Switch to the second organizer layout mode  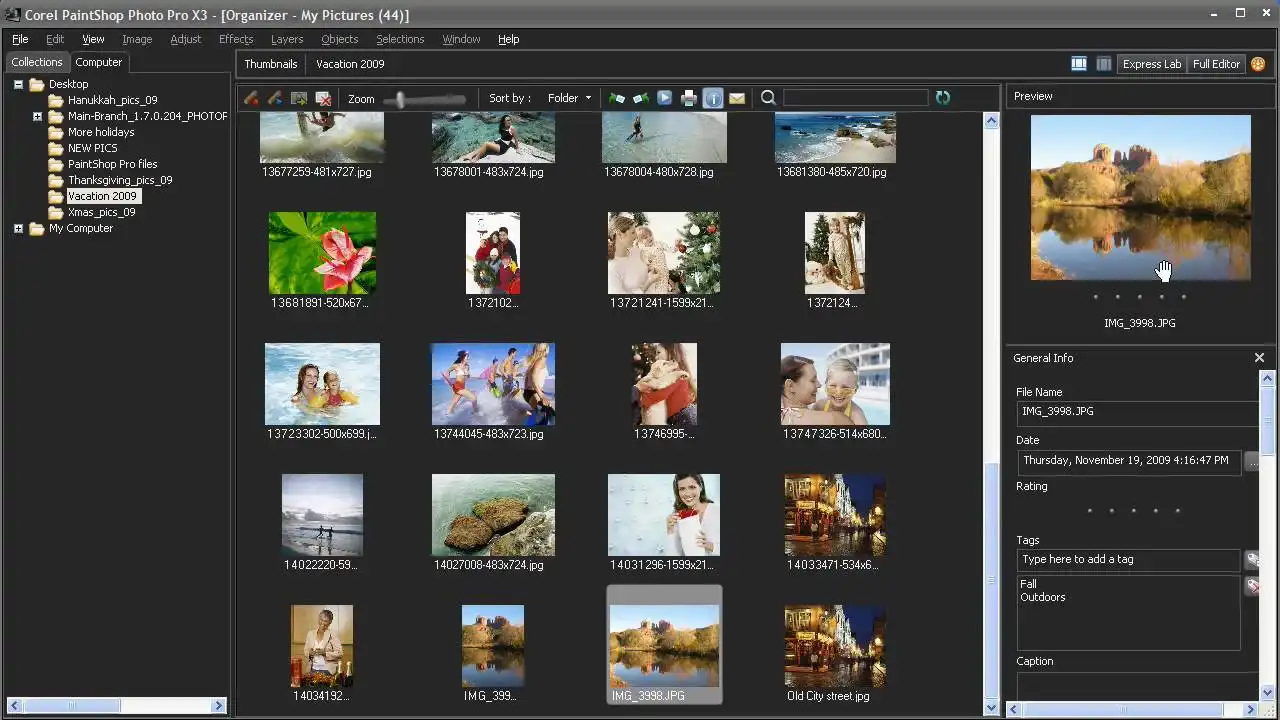[x=1103, y=64]
